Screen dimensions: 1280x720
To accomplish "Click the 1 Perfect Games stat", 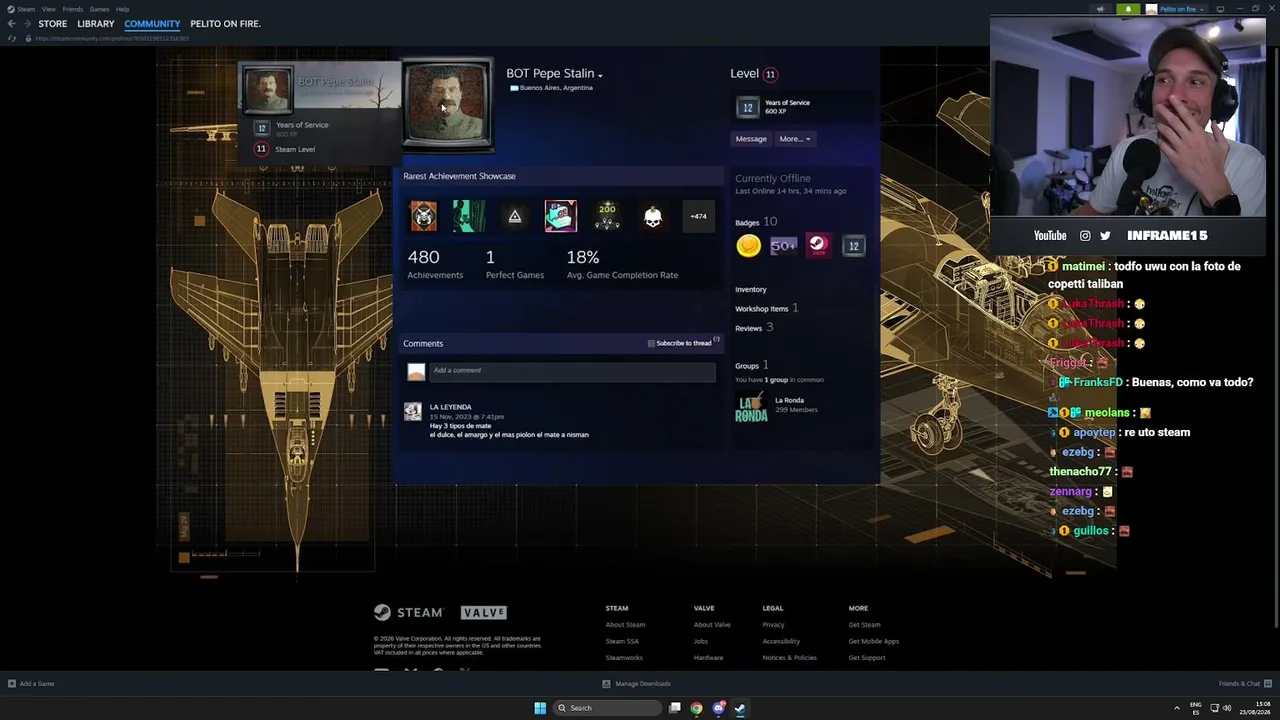I will 515,264.
